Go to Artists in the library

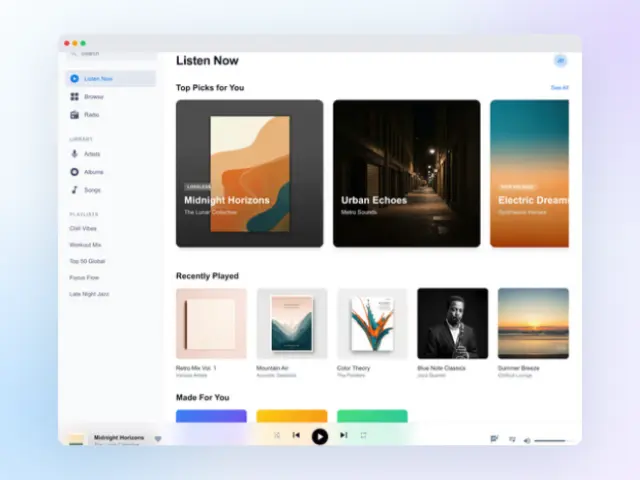click(111, 154)
